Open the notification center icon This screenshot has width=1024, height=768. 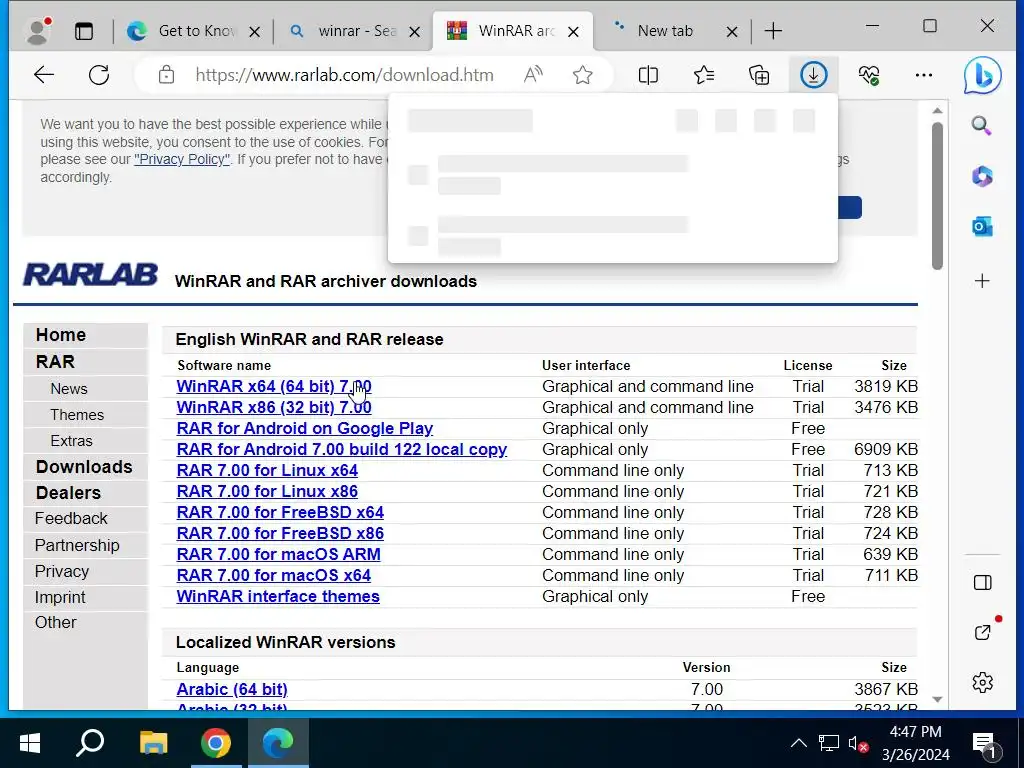(984, 744)
